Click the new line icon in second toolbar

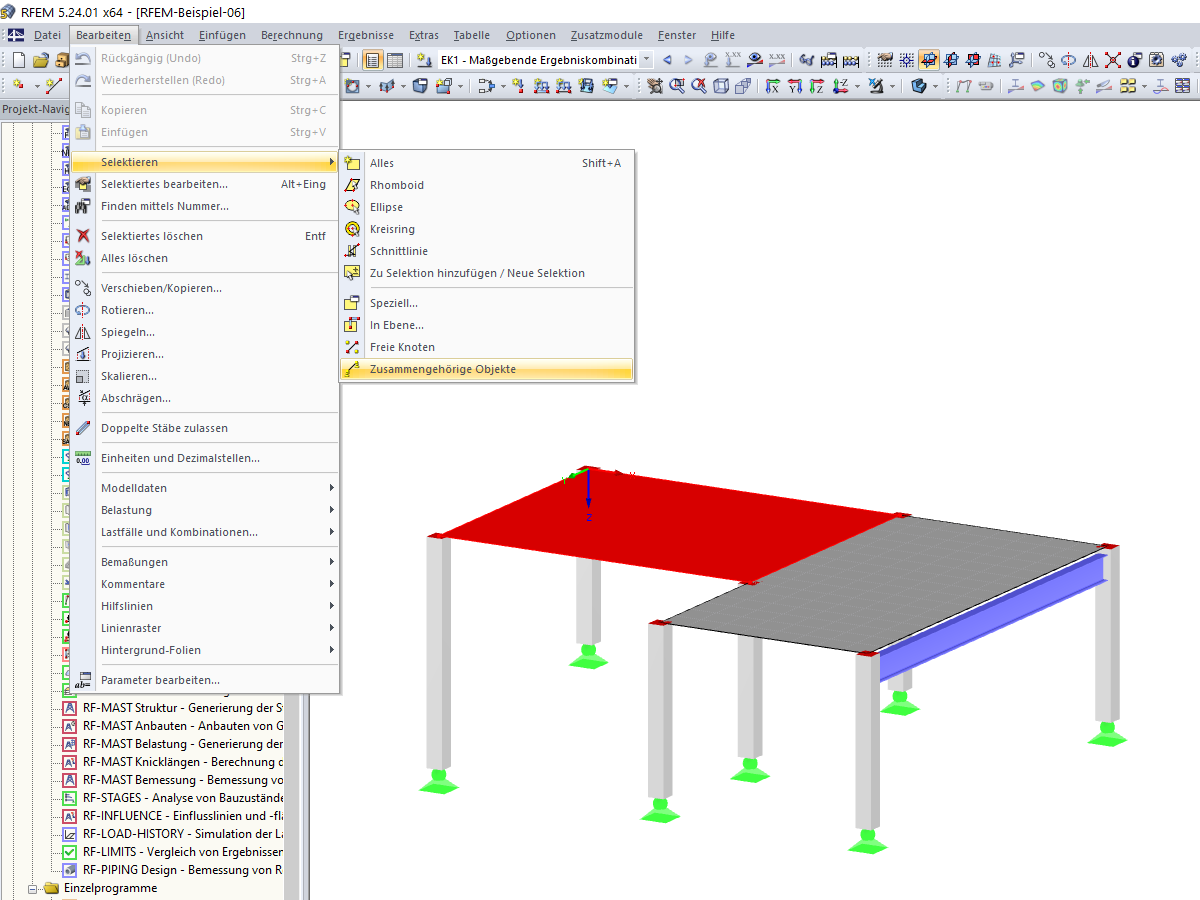pos(54,87)
